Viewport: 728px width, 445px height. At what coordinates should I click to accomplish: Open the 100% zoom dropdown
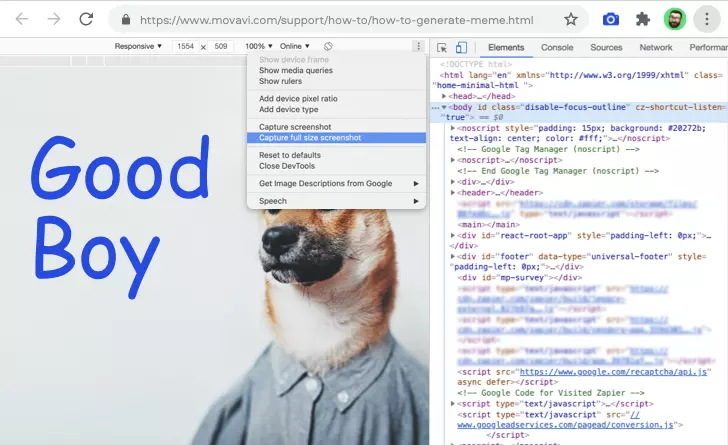[x=259, y=46]
